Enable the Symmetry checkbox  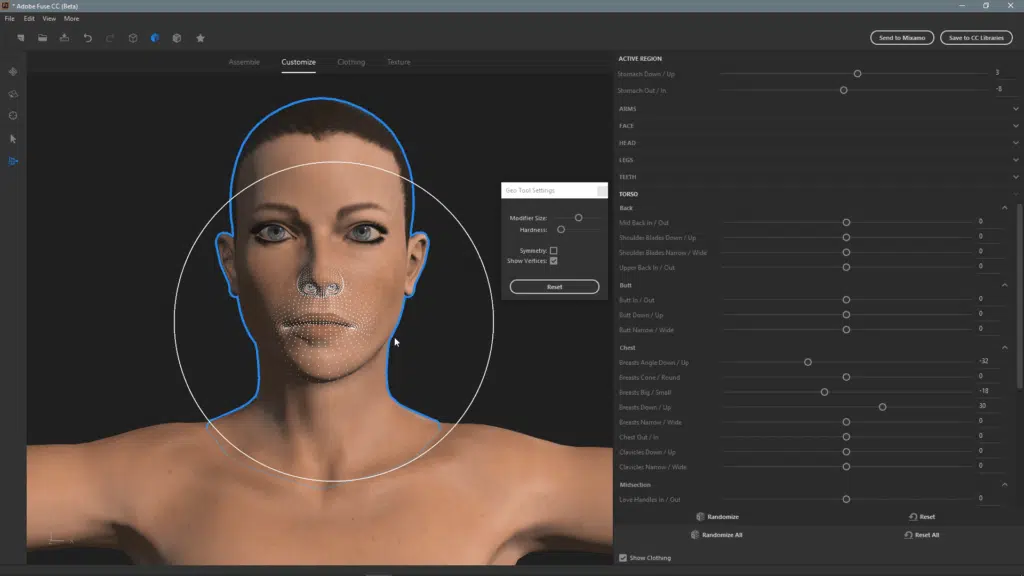[x=553, y=250]
